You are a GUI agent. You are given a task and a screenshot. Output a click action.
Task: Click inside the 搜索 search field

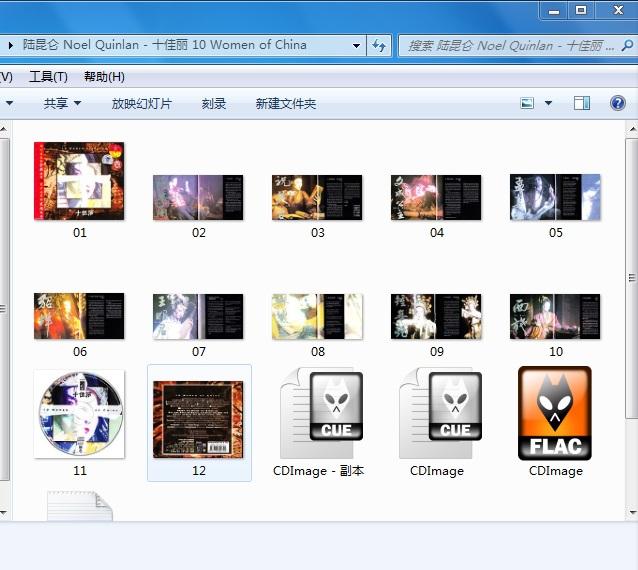pos(511,46)
